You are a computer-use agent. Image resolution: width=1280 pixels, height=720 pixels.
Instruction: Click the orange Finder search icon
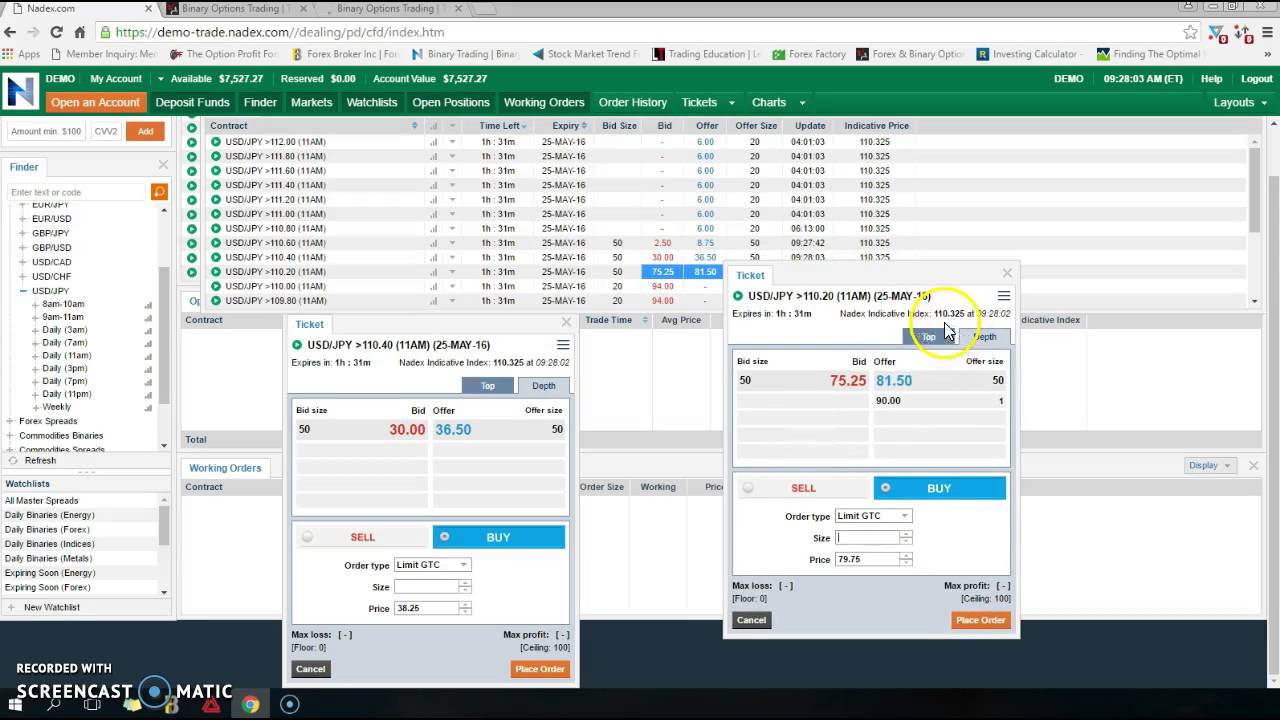coord(158,192)
